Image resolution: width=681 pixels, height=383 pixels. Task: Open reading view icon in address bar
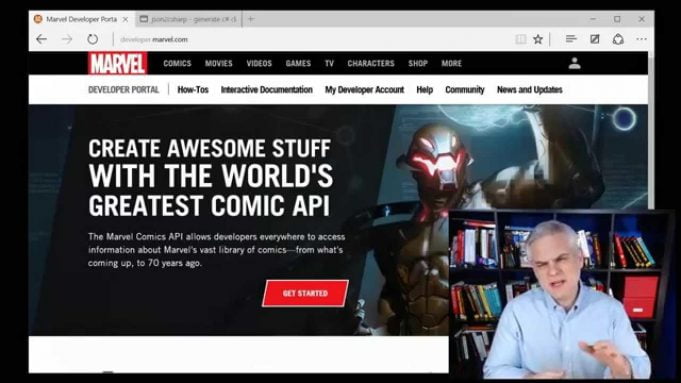click(520, 40)
